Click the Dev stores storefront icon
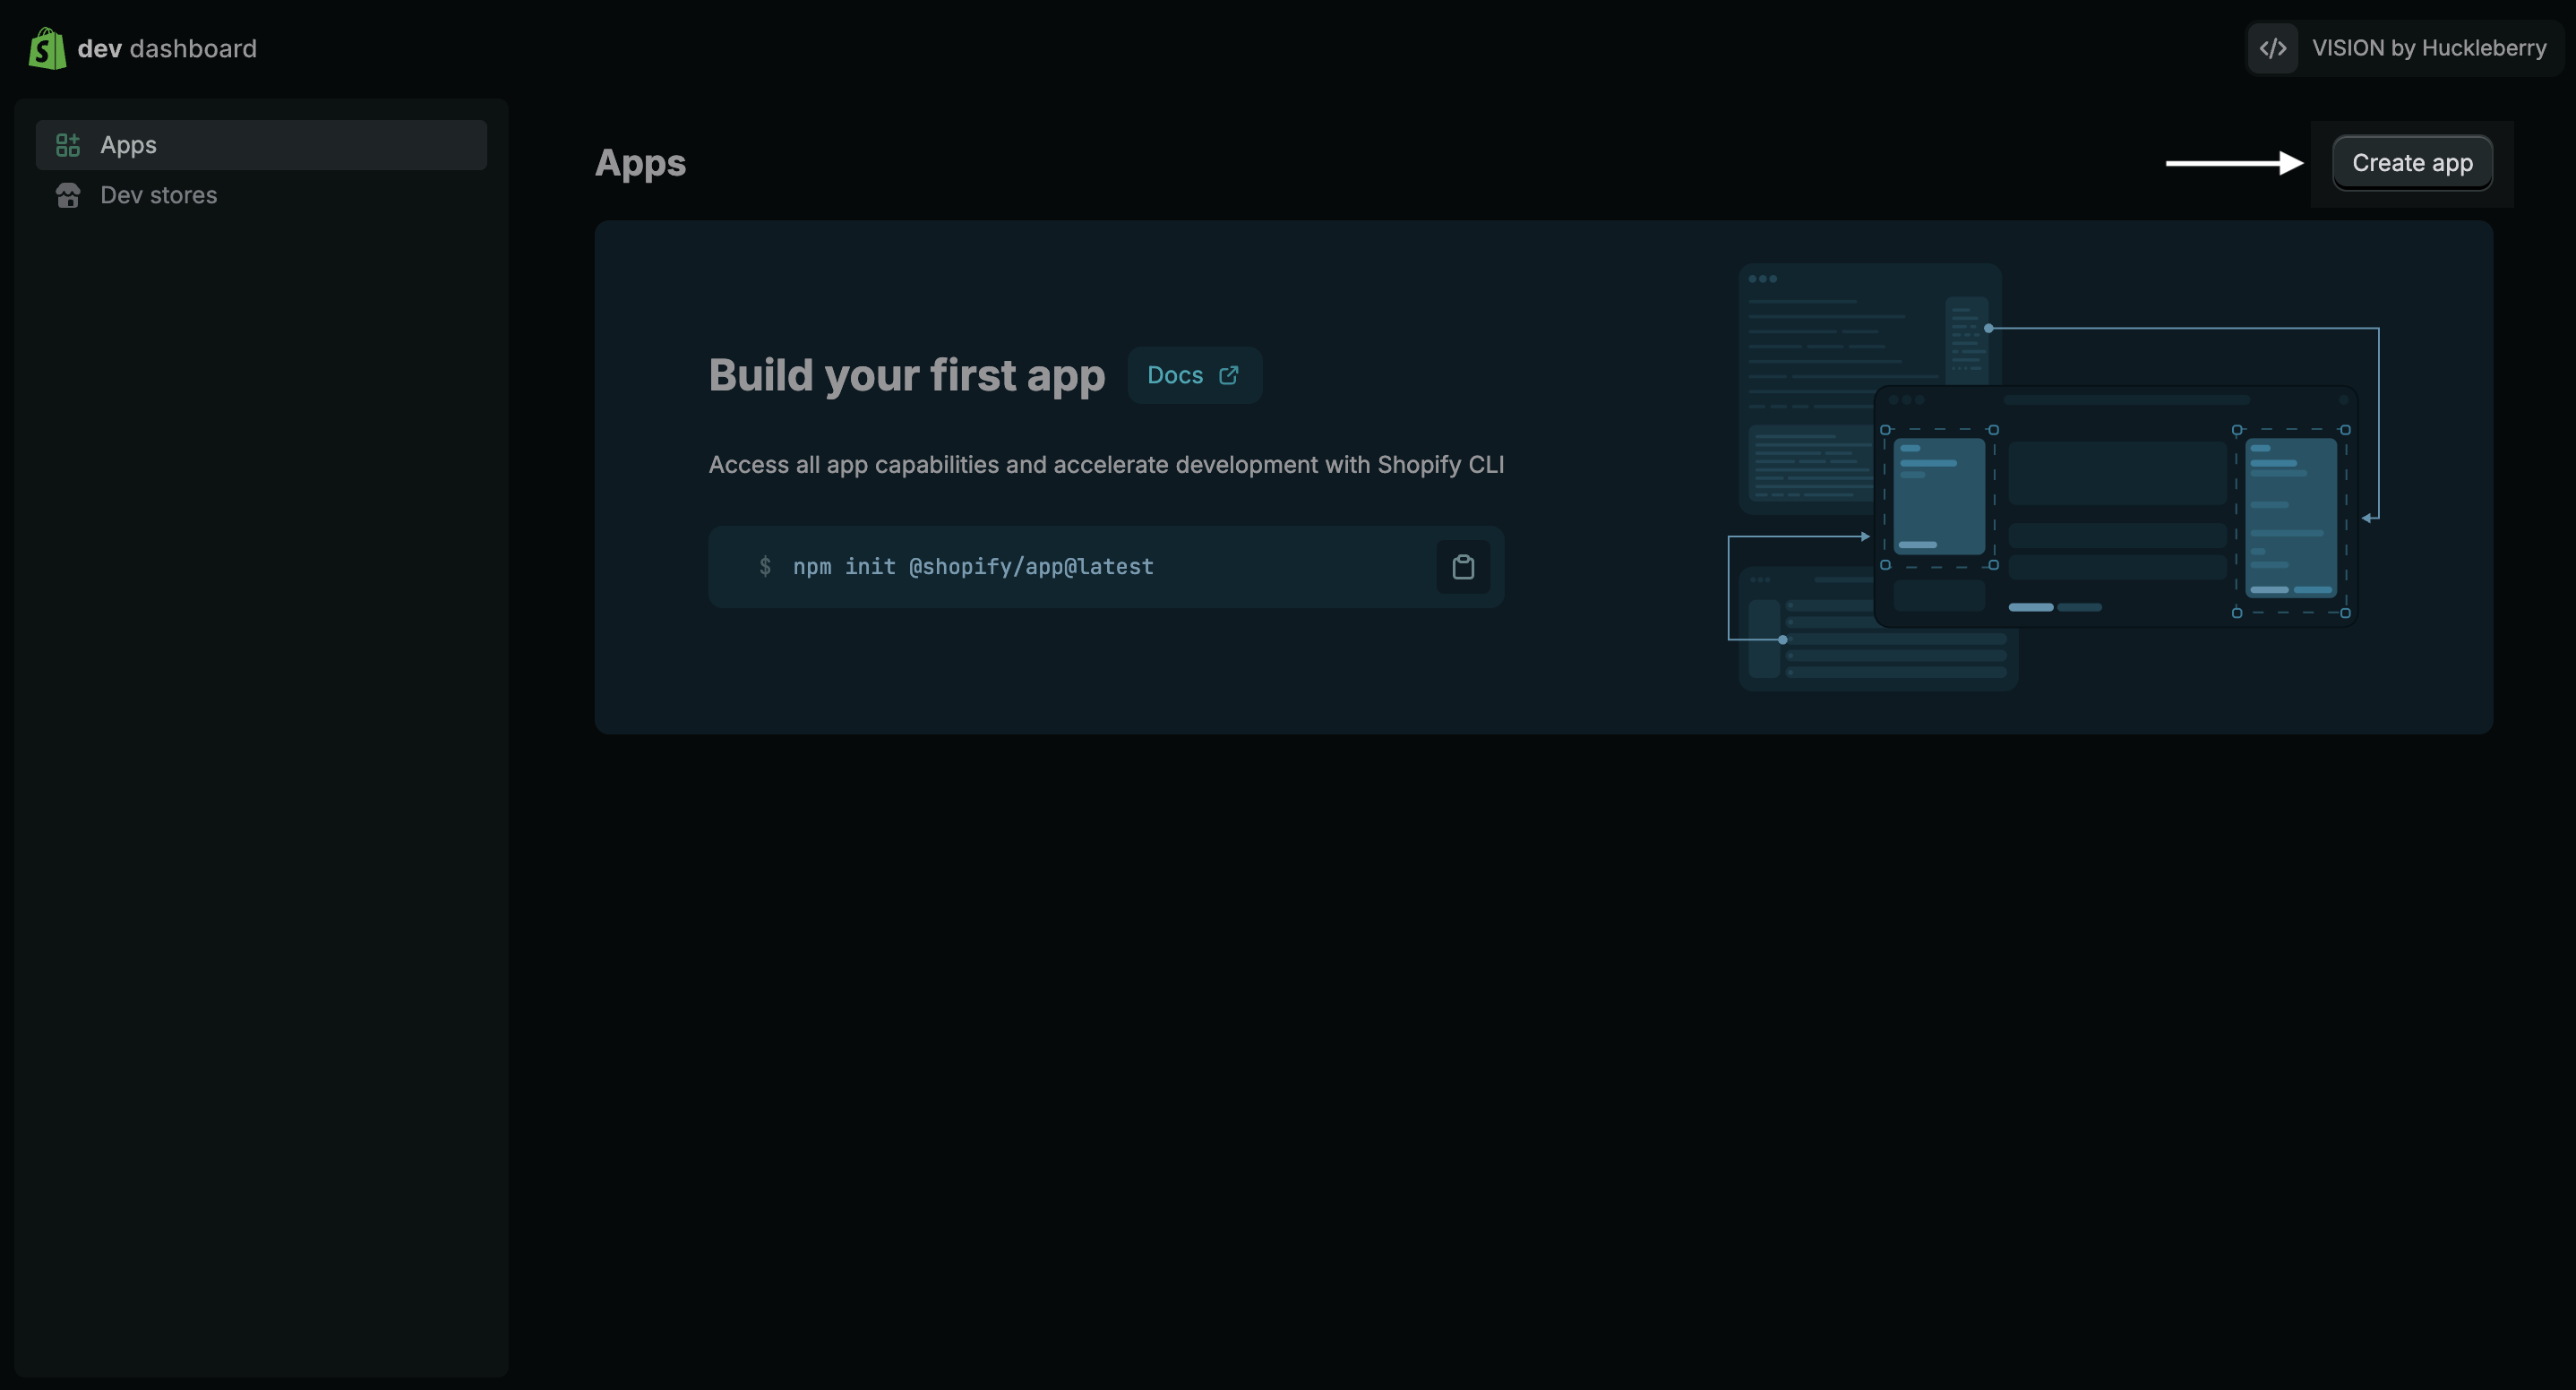This screenshot has height=1390, width=2576. 68,195
